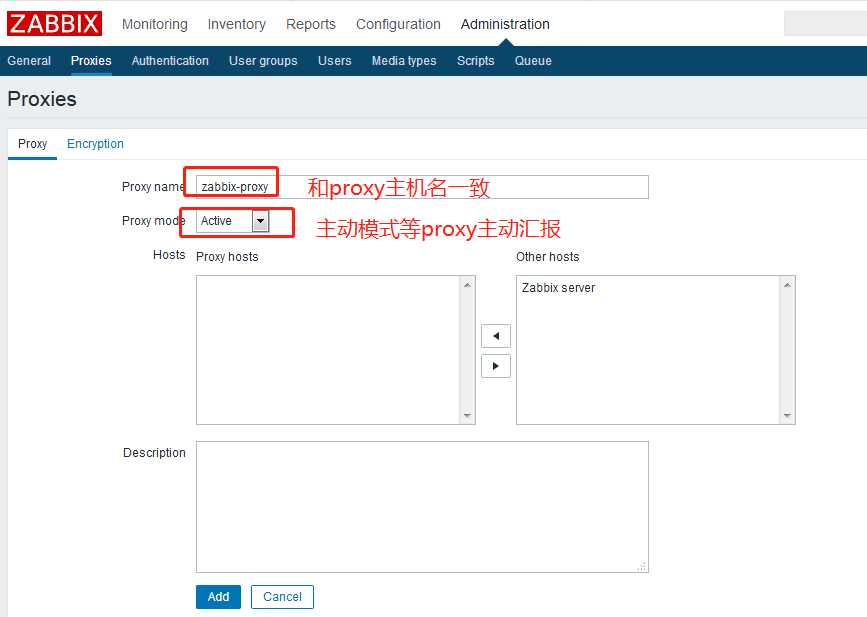The width and height of the screenshot is (867, 617).
Task: Click the Add button
Action: (218, 597)
